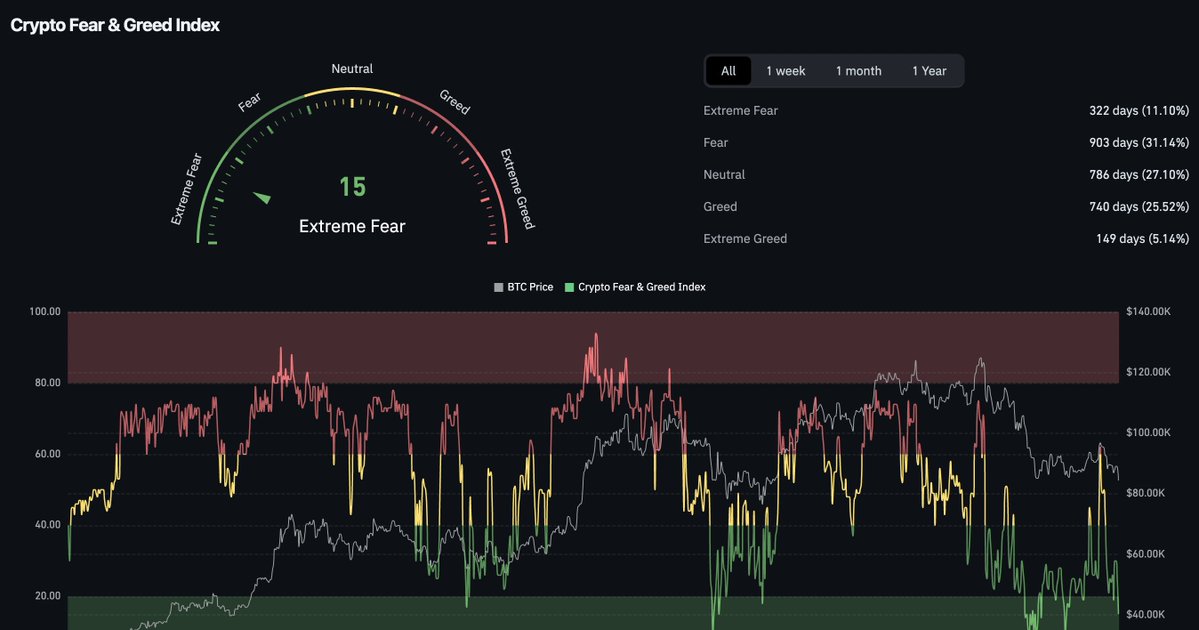Click the 20.00 left axis label
The image size is (1199, 630).
click(x=47, y=596)
